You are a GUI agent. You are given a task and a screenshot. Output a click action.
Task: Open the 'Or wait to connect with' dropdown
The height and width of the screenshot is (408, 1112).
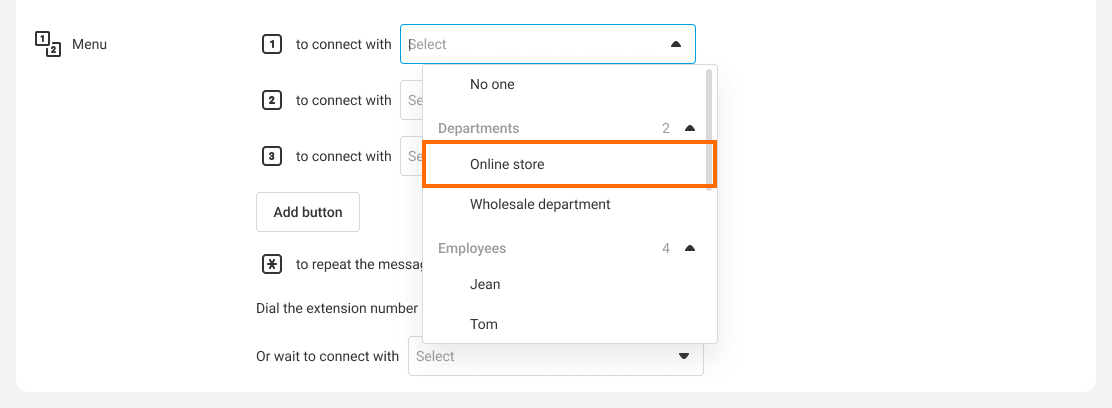555,356
